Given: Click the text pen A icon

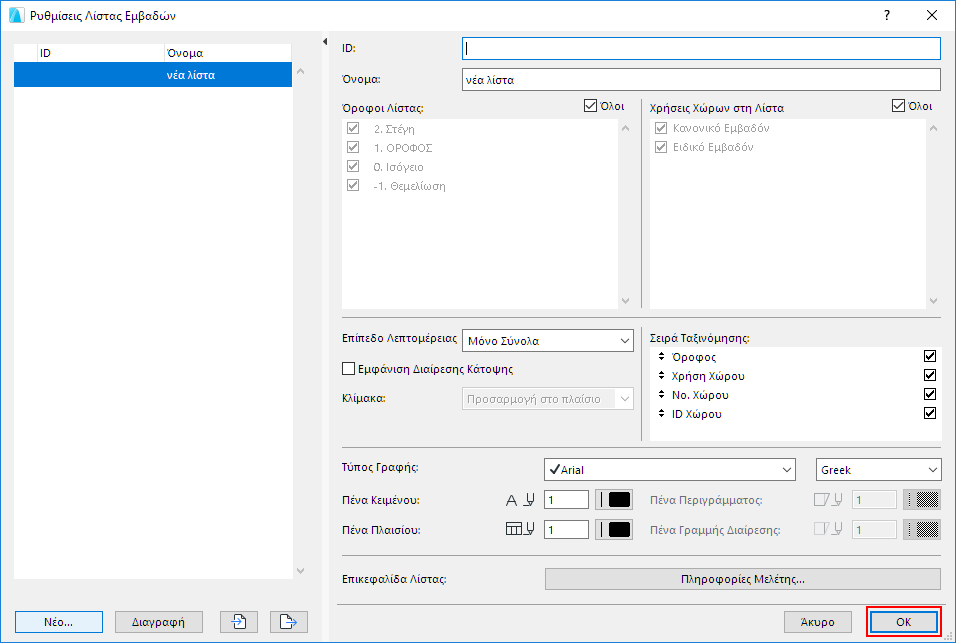Looking at the screenshot, I should click(511, 500).
